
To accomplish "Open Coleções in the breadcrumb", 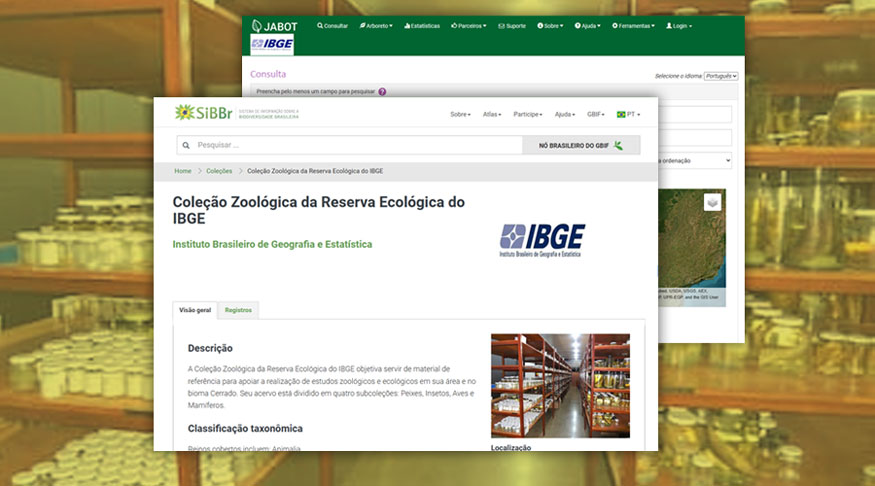I will click(x=219, y=171).
